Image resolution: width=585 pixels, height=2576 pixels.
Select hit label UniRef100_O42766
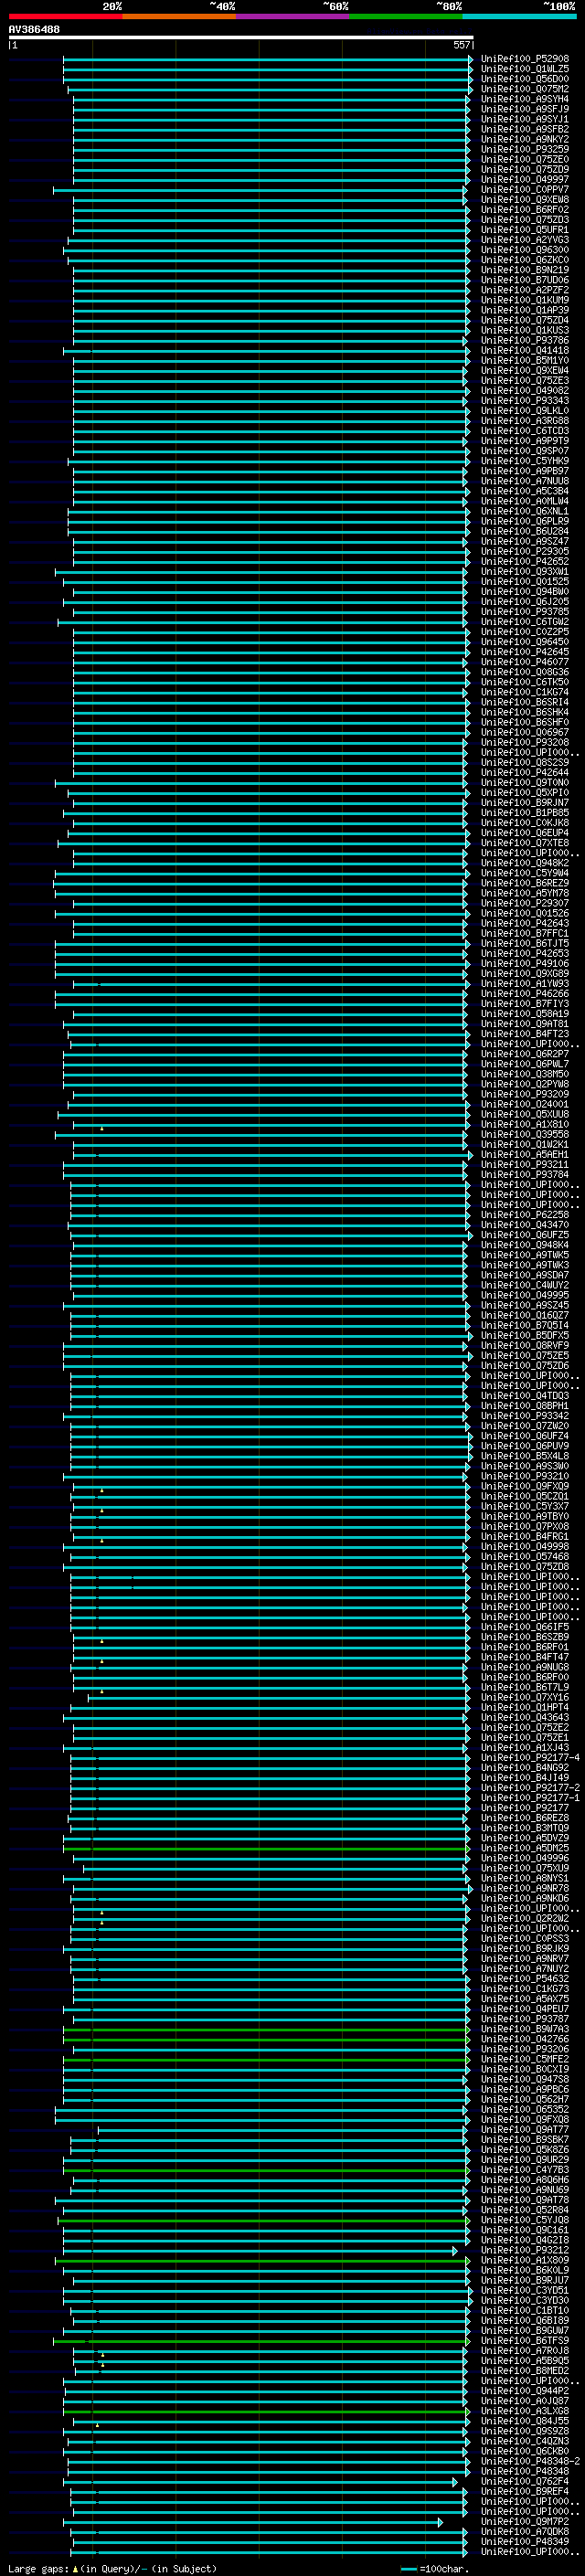[524, 2039]
